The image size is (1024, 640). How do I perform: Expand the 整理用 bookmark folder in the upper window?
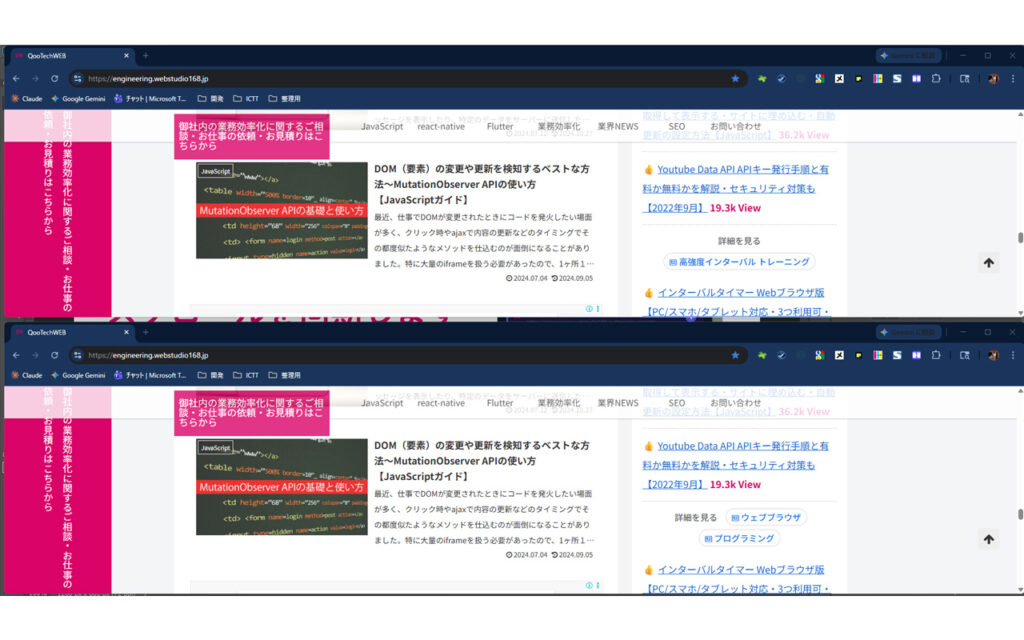point(285,99)
